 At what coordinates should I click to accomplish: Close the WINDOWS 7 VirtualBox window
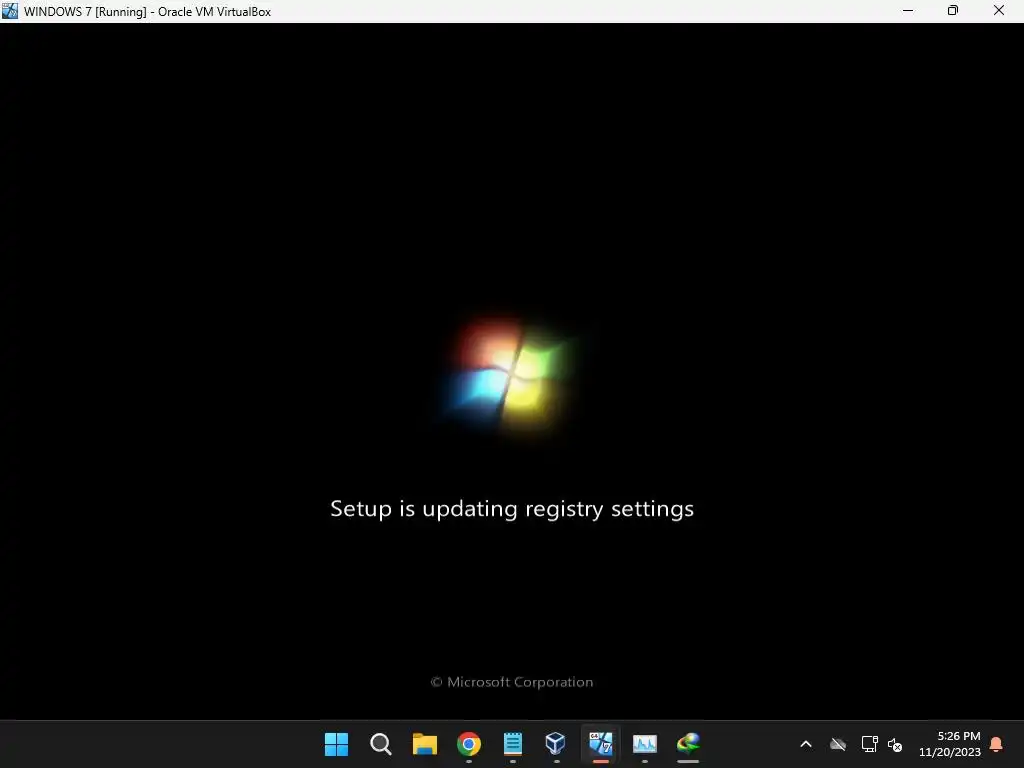pyautogui.click(x=999, y=10)
